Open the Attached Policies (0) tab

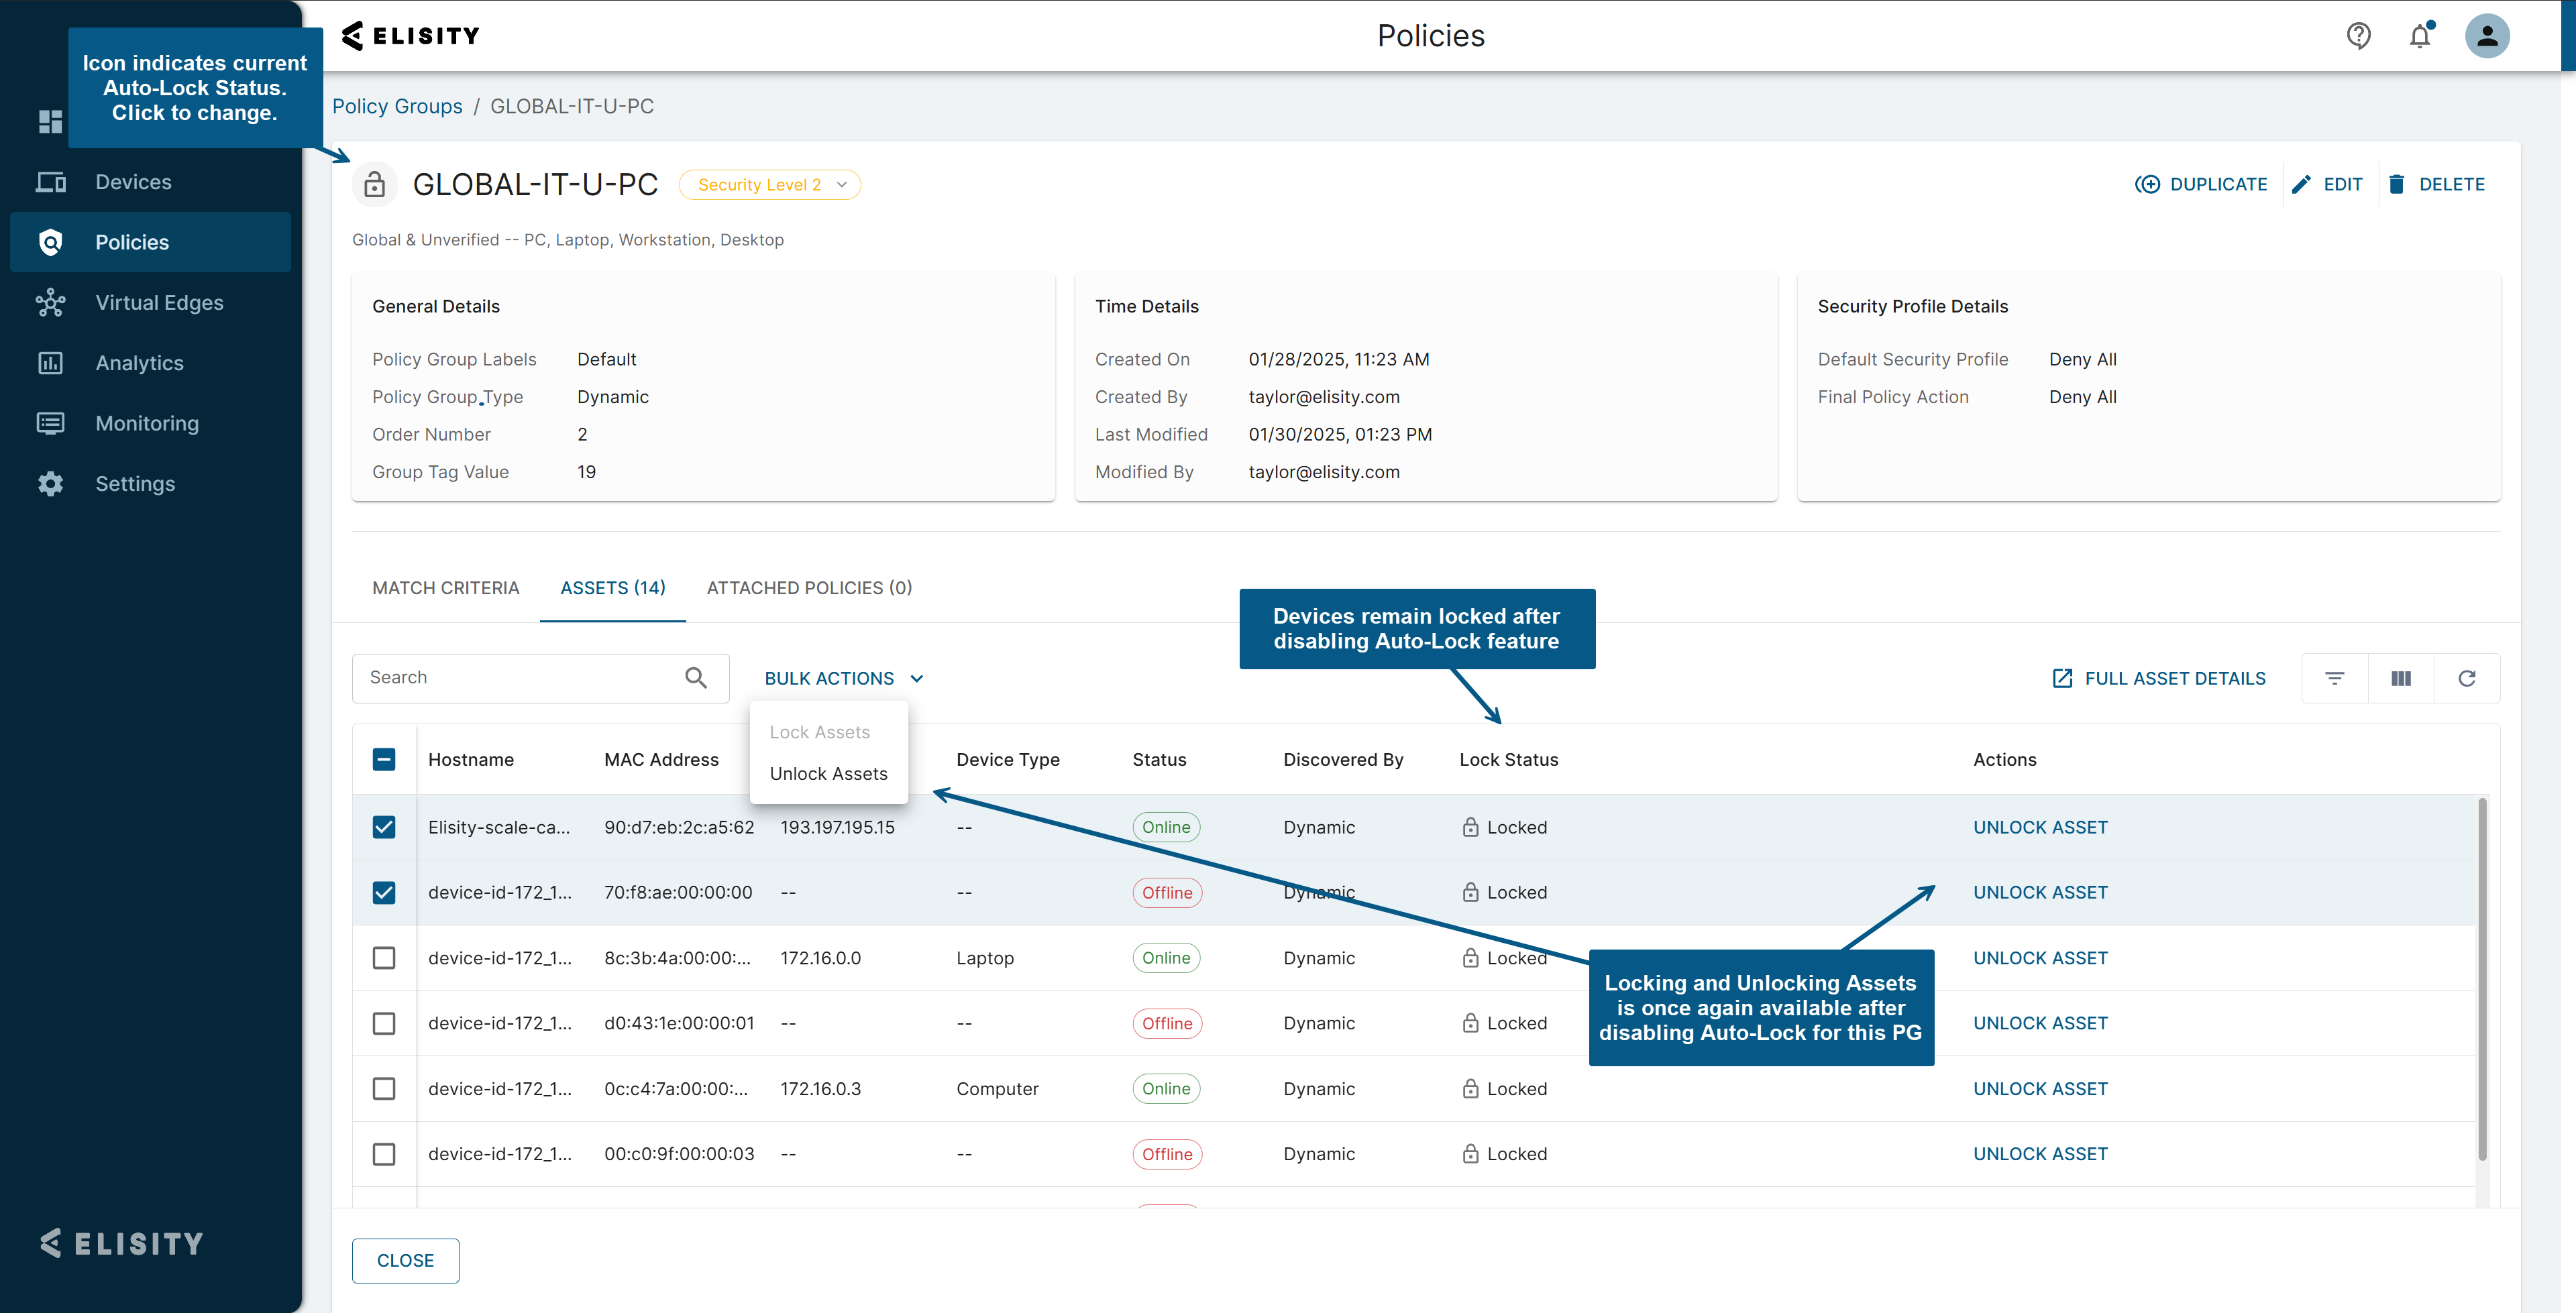(x=808, y=588)
